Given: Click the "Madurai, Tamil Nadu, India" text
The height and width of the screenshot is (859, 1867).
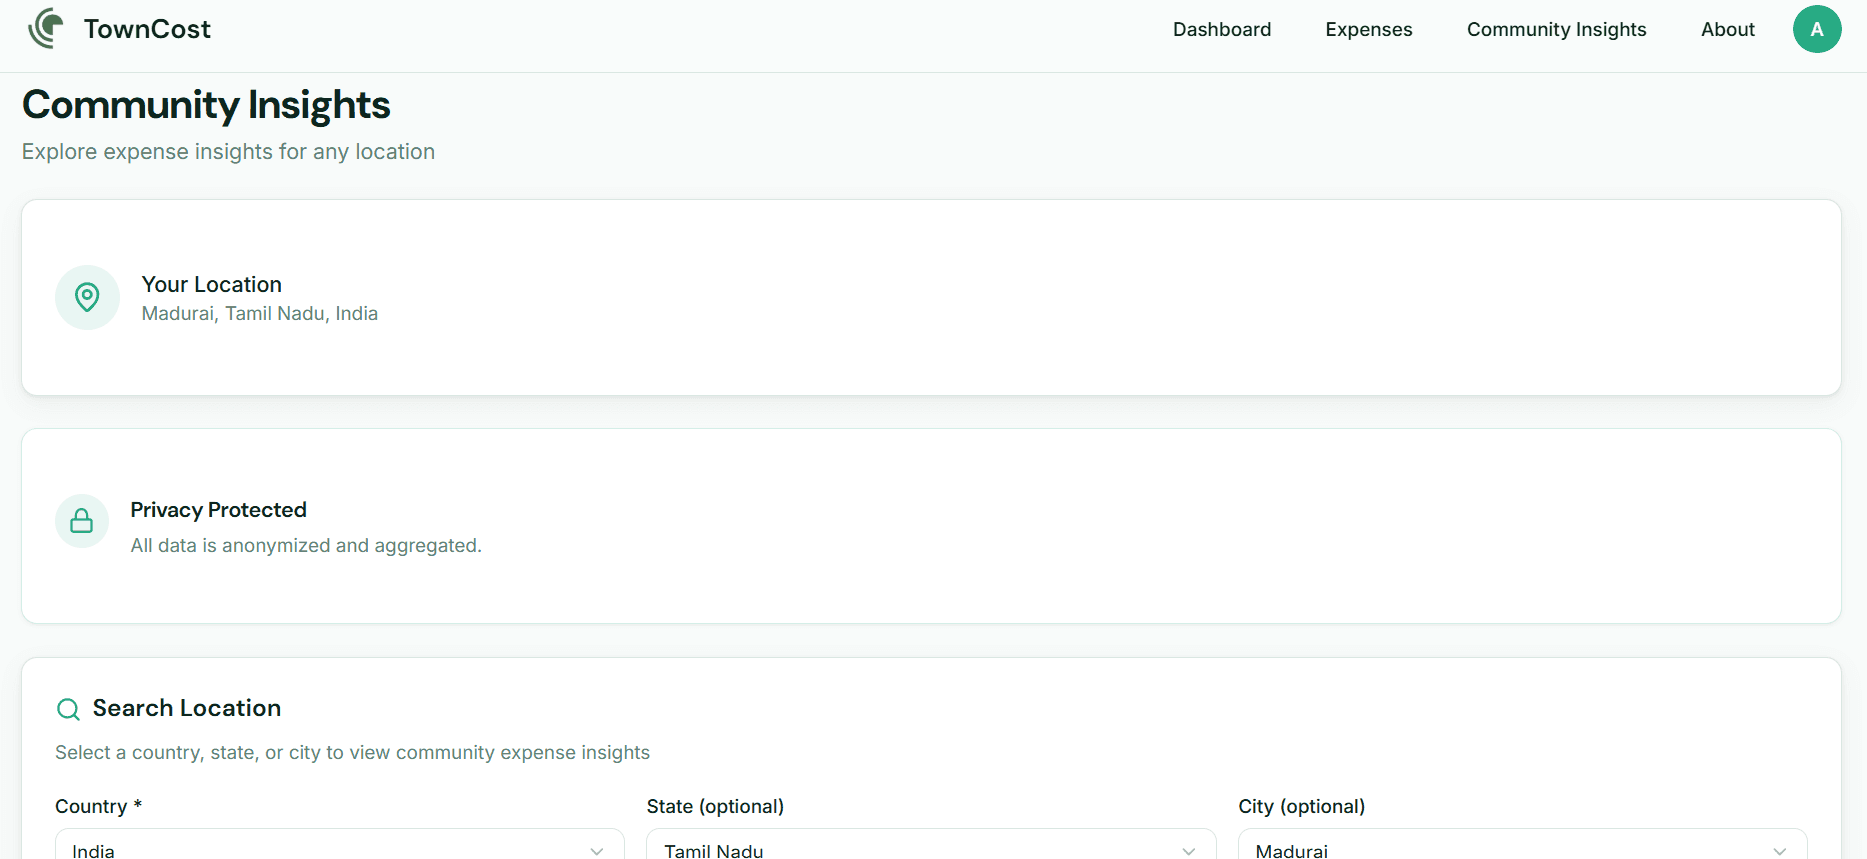Looking at the screenshot, I should click(259, 314).
